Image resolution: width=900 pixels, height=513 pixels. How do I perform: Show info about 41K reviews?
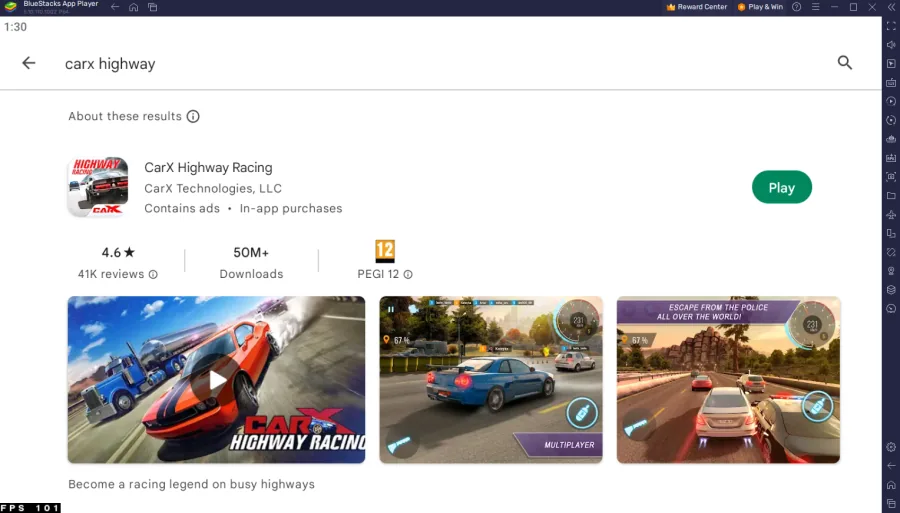pyautogui.click(x=153, y=274)
